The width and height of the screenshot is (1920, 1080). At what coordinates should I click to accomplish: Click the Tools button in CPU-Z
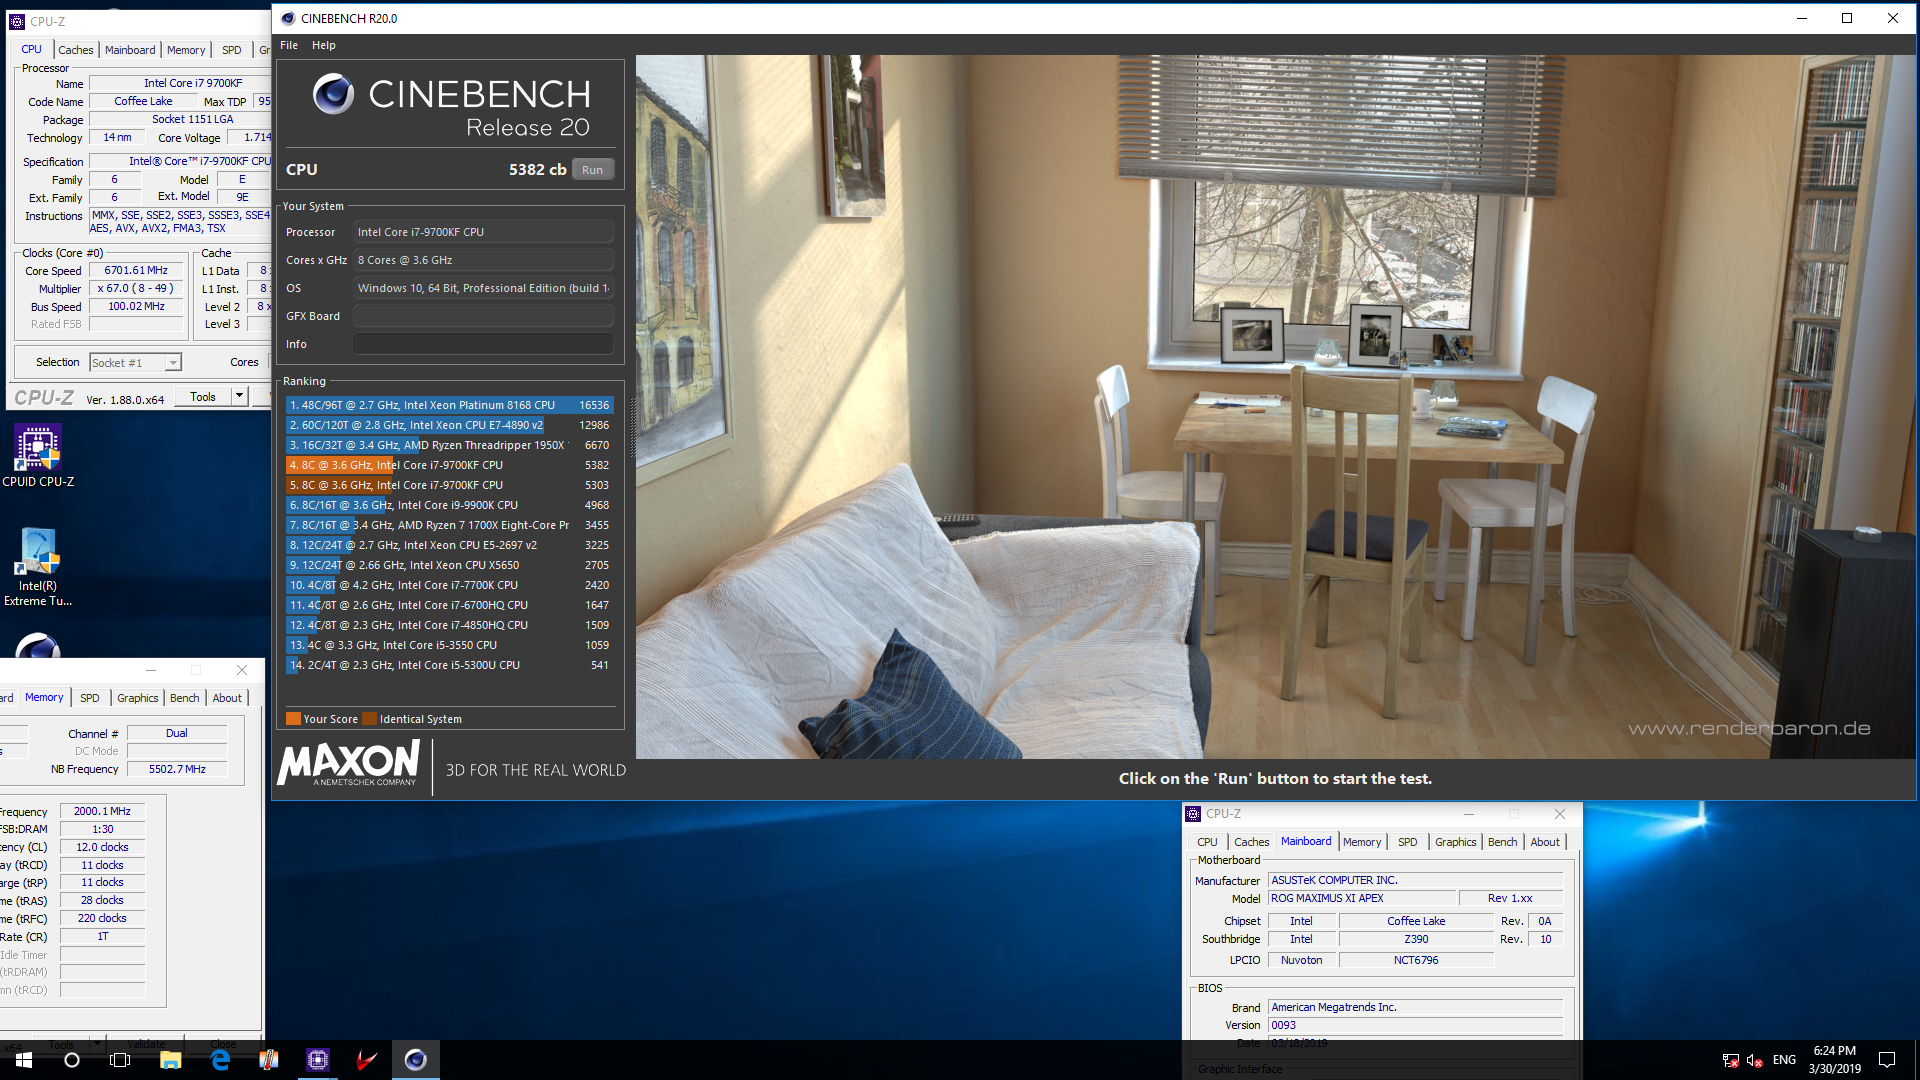[x=203, y=397]
